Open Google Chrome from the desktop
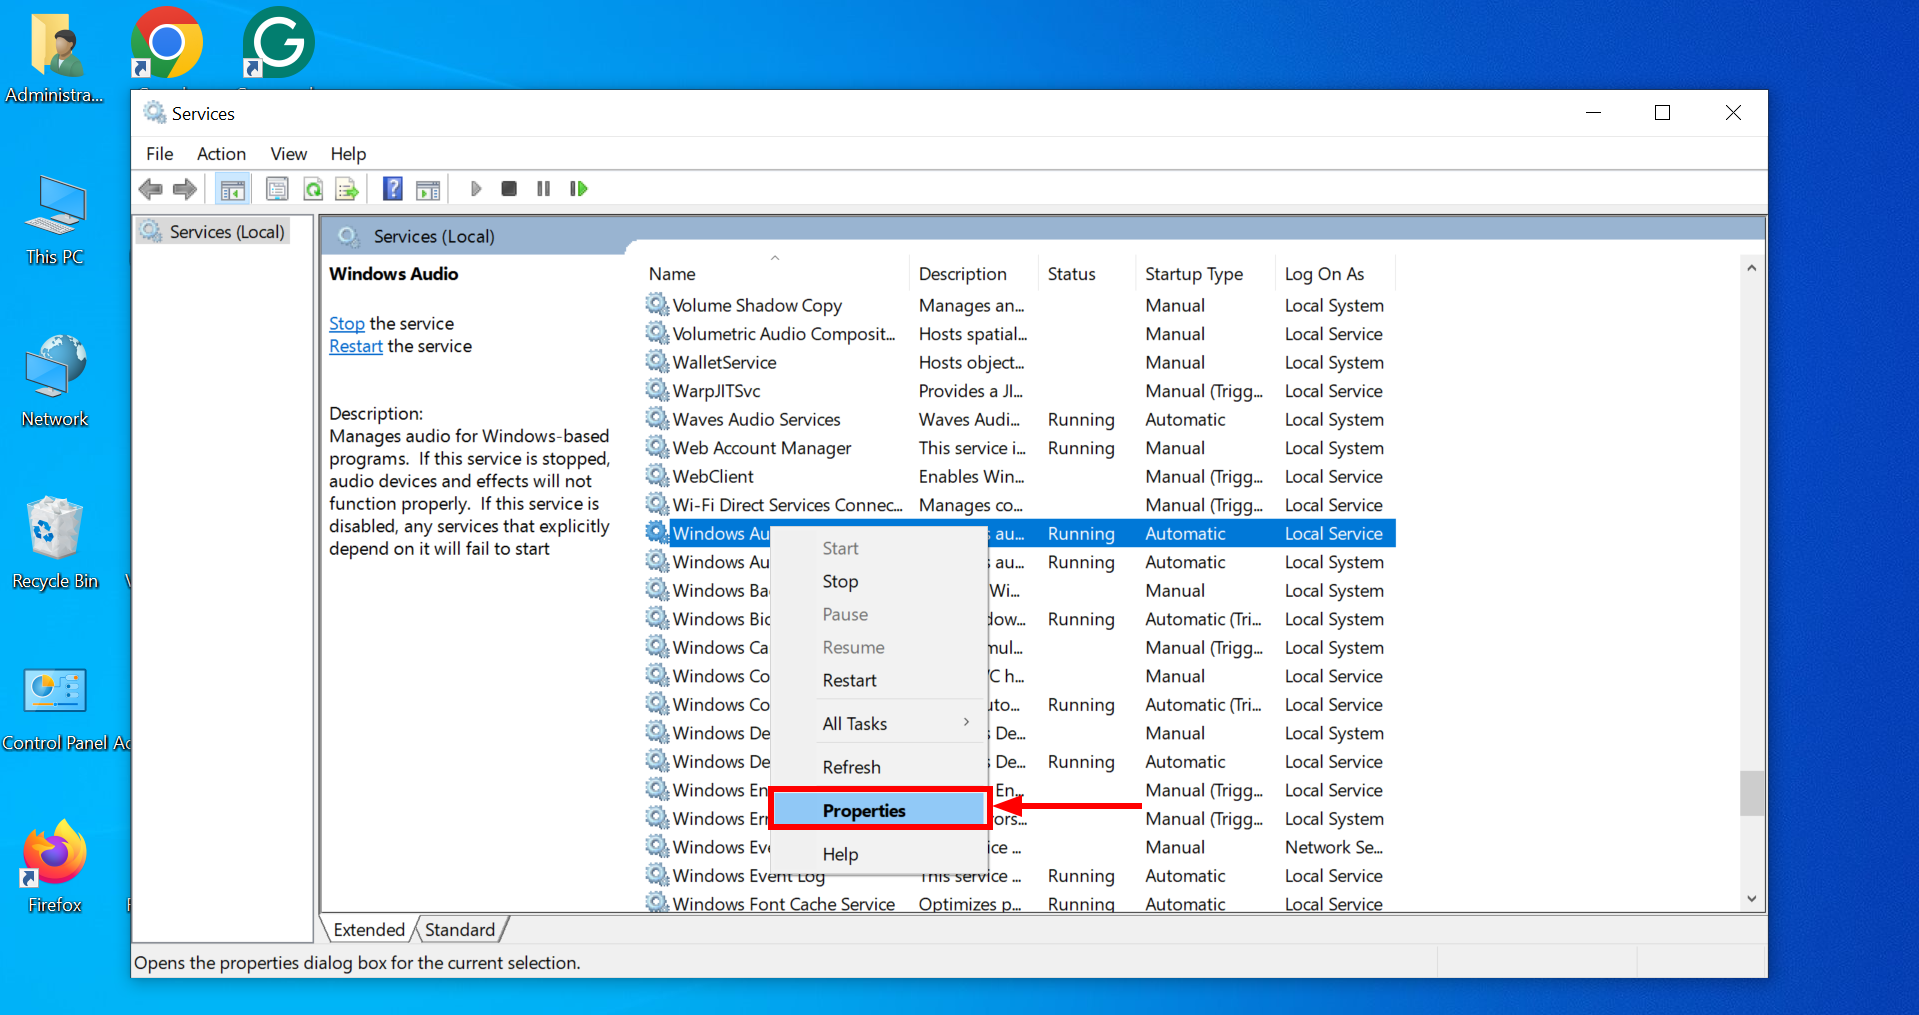 167,43
